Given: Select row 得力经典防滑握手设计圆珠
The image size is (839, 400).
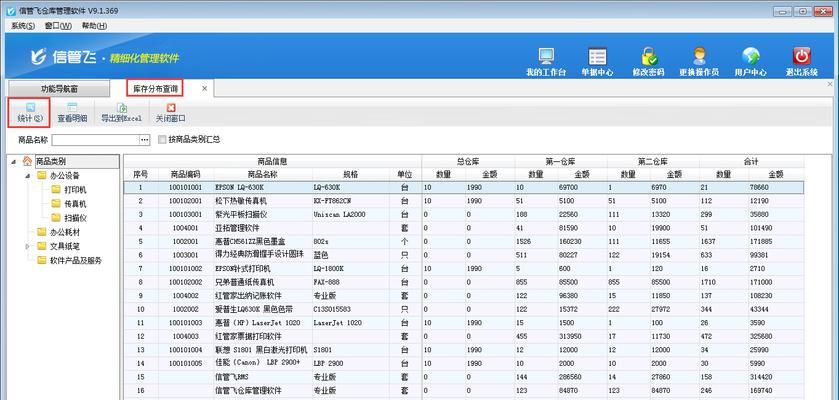Looking at the screenshot, I should coord(463,255).
